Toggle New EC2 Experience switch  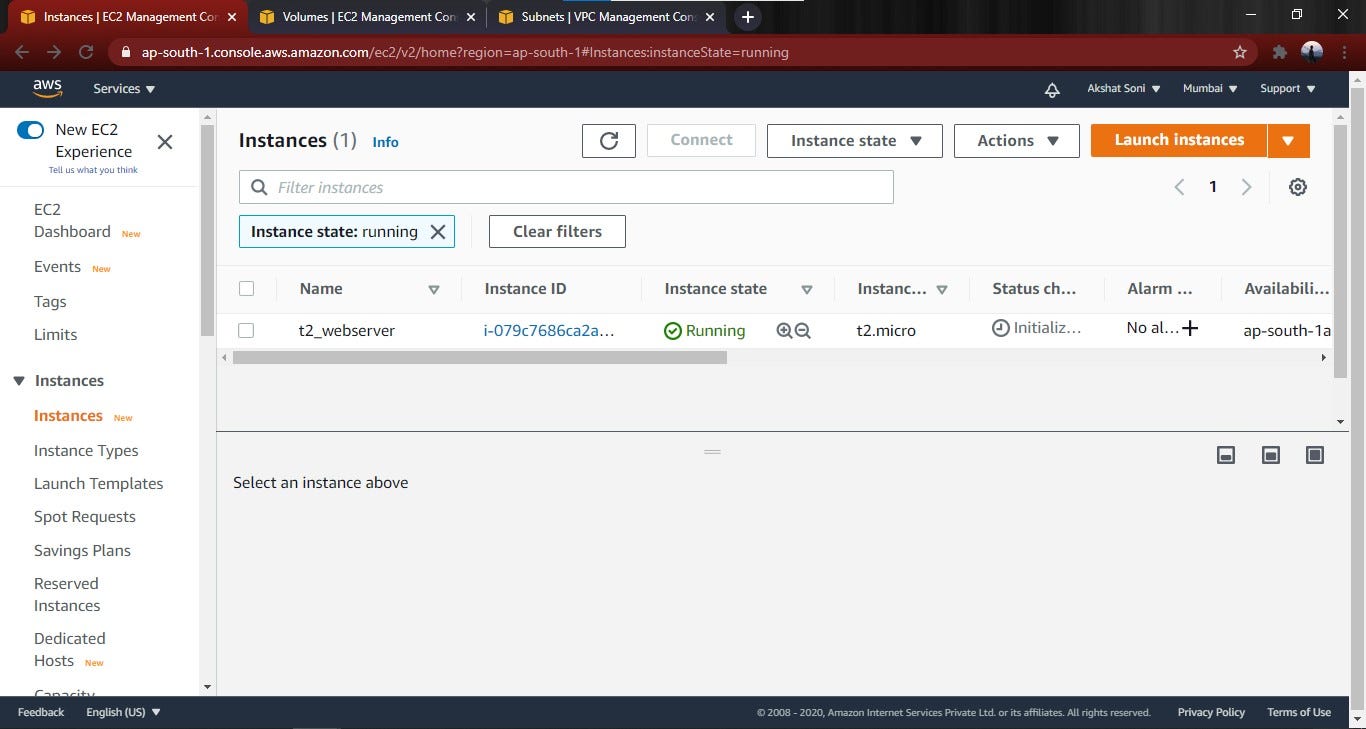coord(31,130)
